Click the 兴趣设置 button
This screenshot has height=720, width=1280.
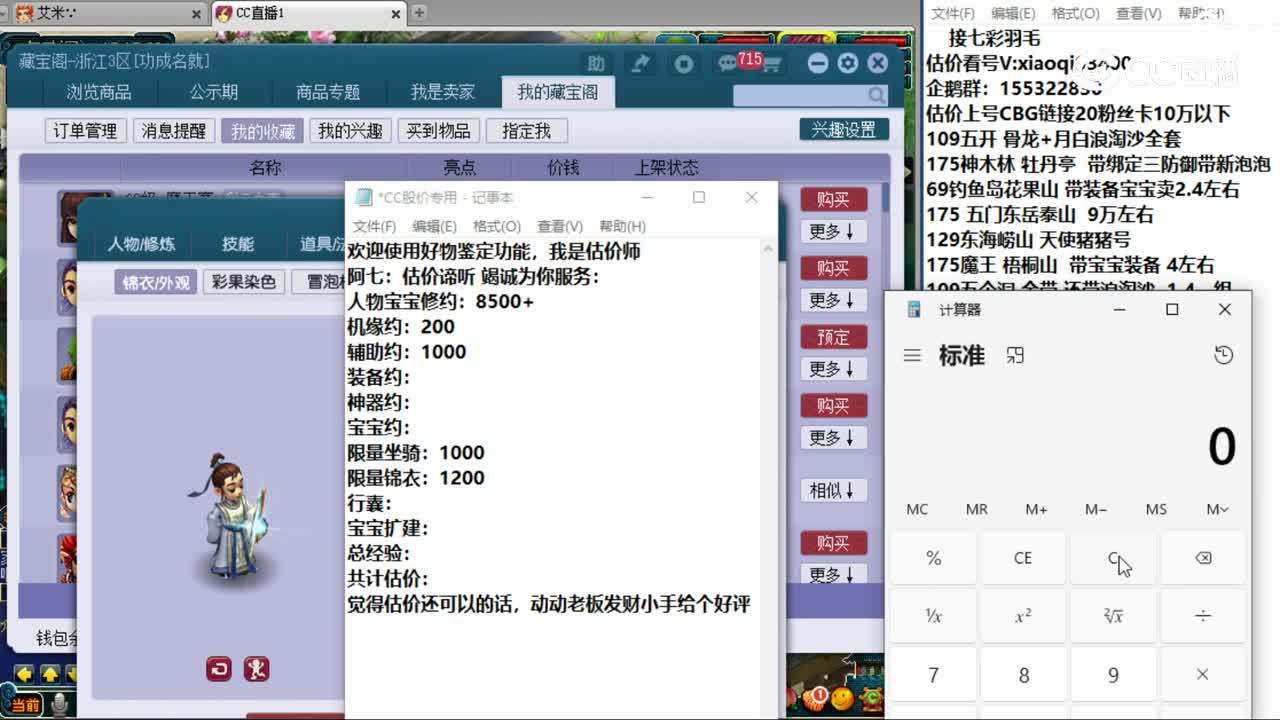coord(843,130)
